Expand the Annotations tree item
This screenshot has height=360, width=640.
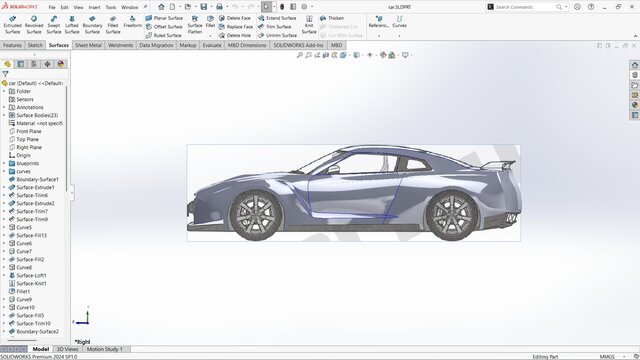click(4, 107)
